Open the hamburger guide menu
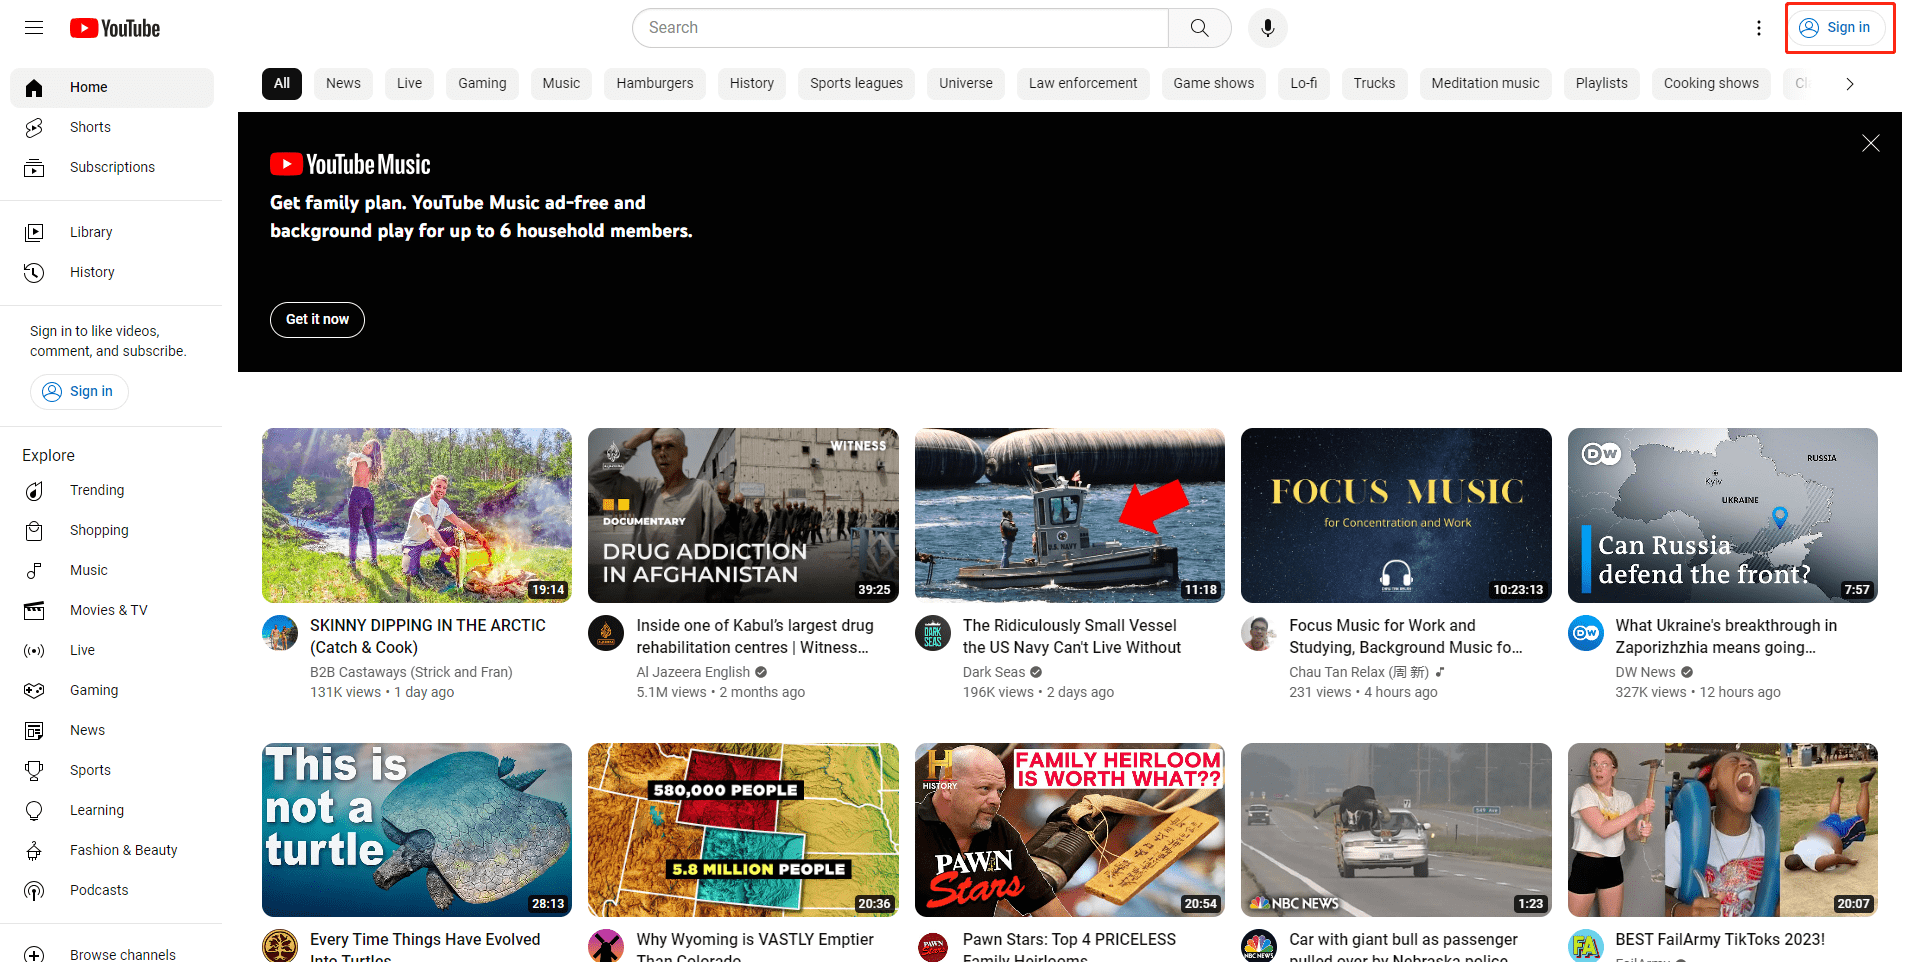The height and width of the screenshot is (962, 1906). click(34, 28)
